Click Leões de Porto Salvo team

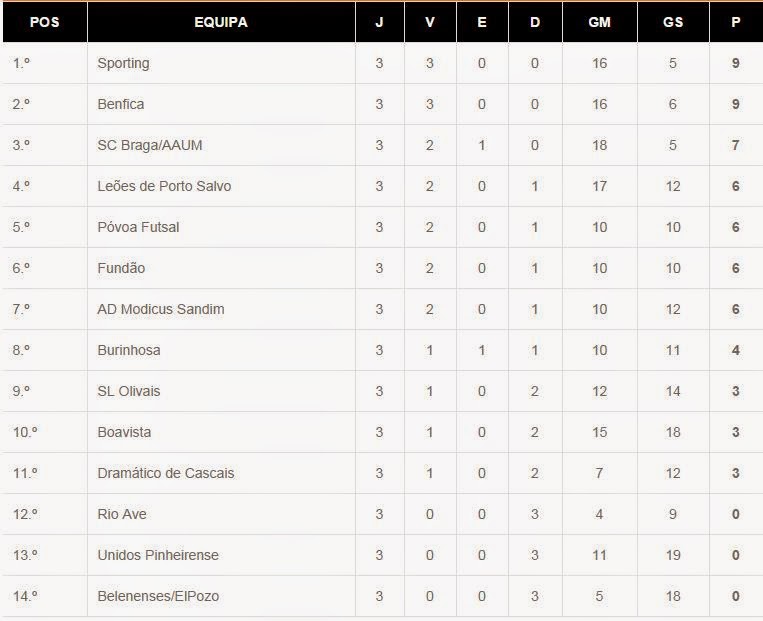(164, 186)
